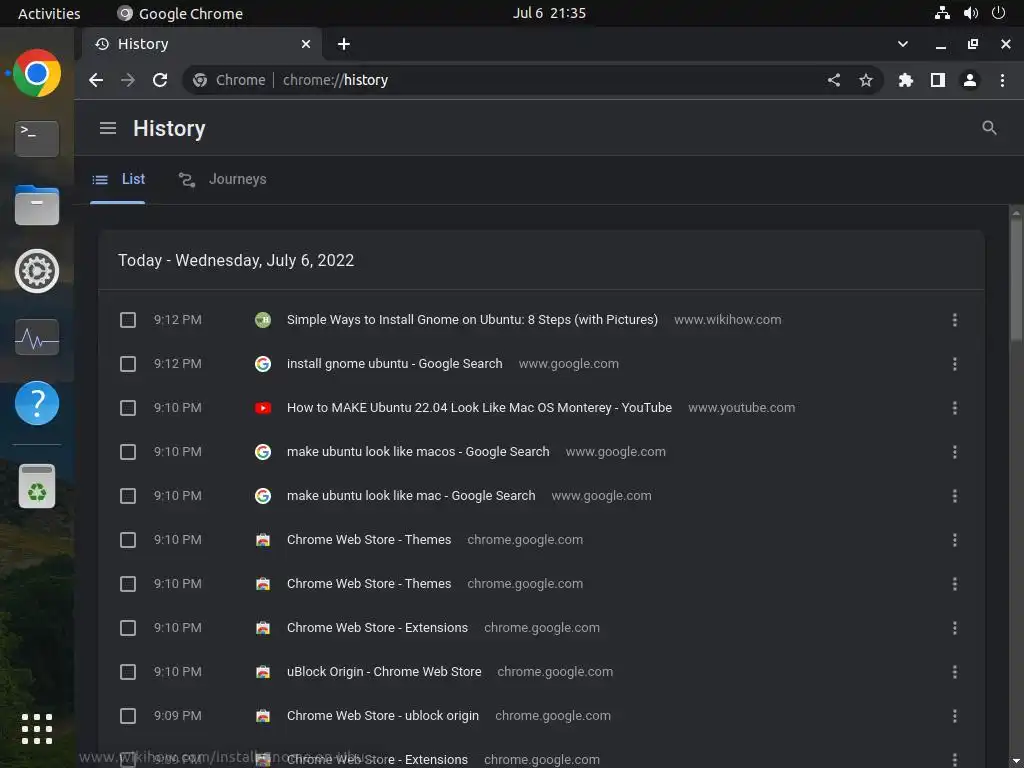Reload the page with refresh icon
Screen dimensions: 1024x768
[160, 80]
